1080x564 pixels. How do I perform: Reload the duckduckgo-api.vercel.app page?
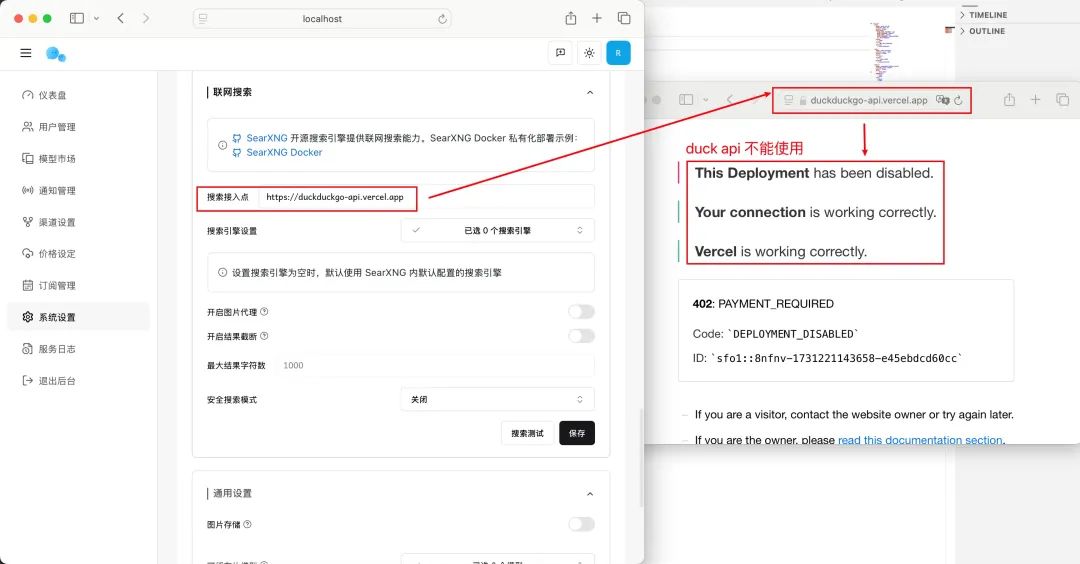[958, 101]
